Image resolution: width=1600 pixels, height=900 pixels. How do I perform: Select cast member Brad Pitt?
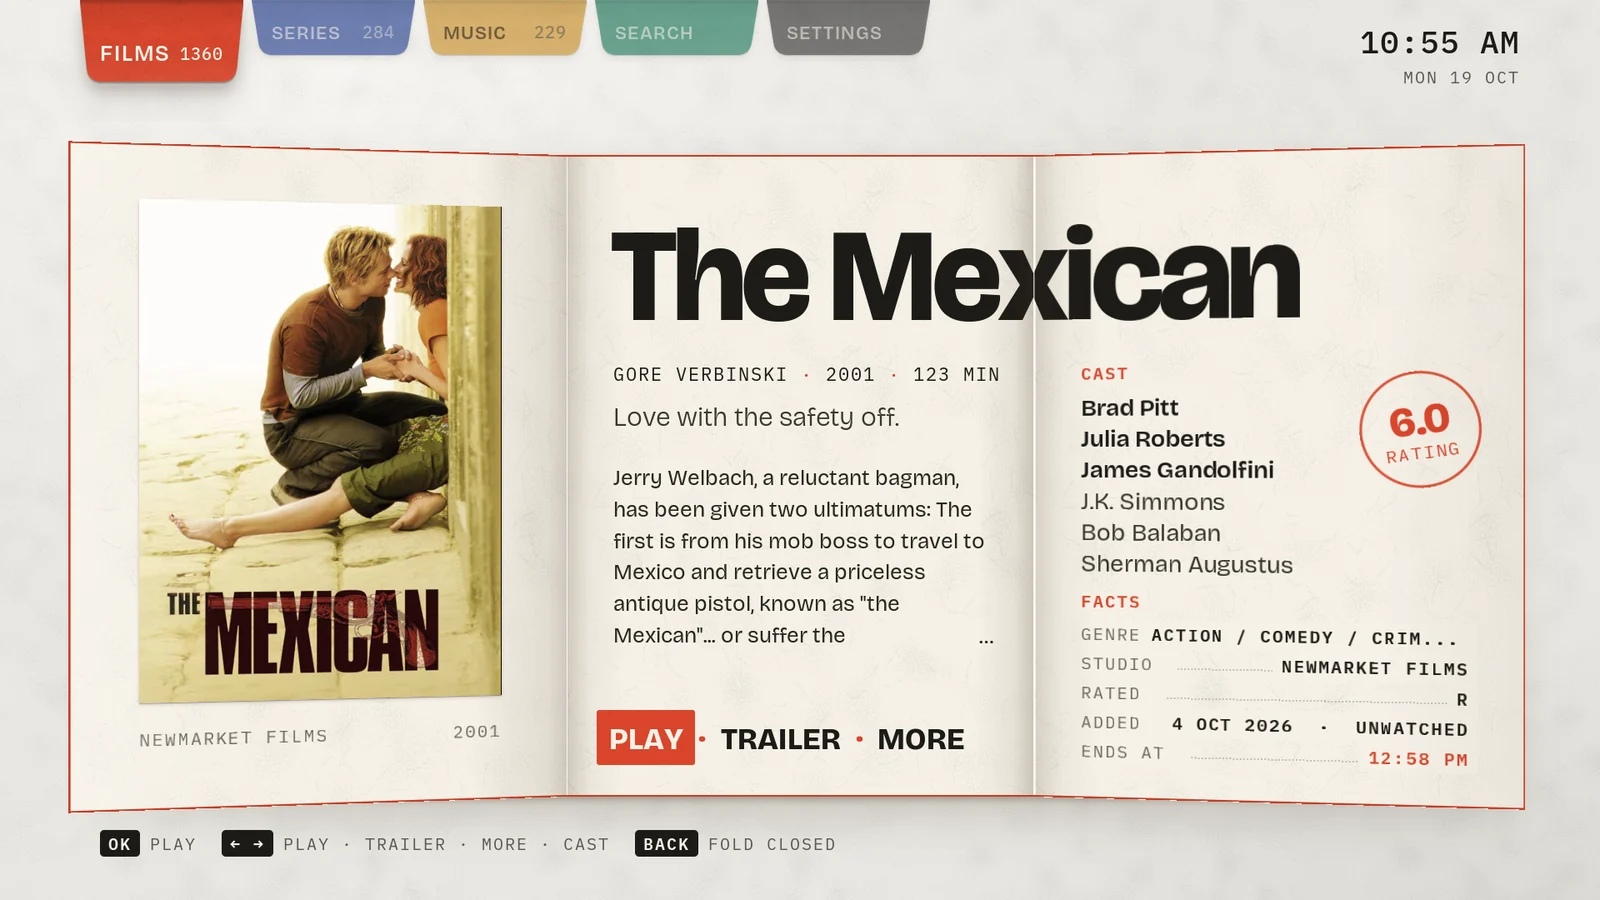click(1129, 408)
